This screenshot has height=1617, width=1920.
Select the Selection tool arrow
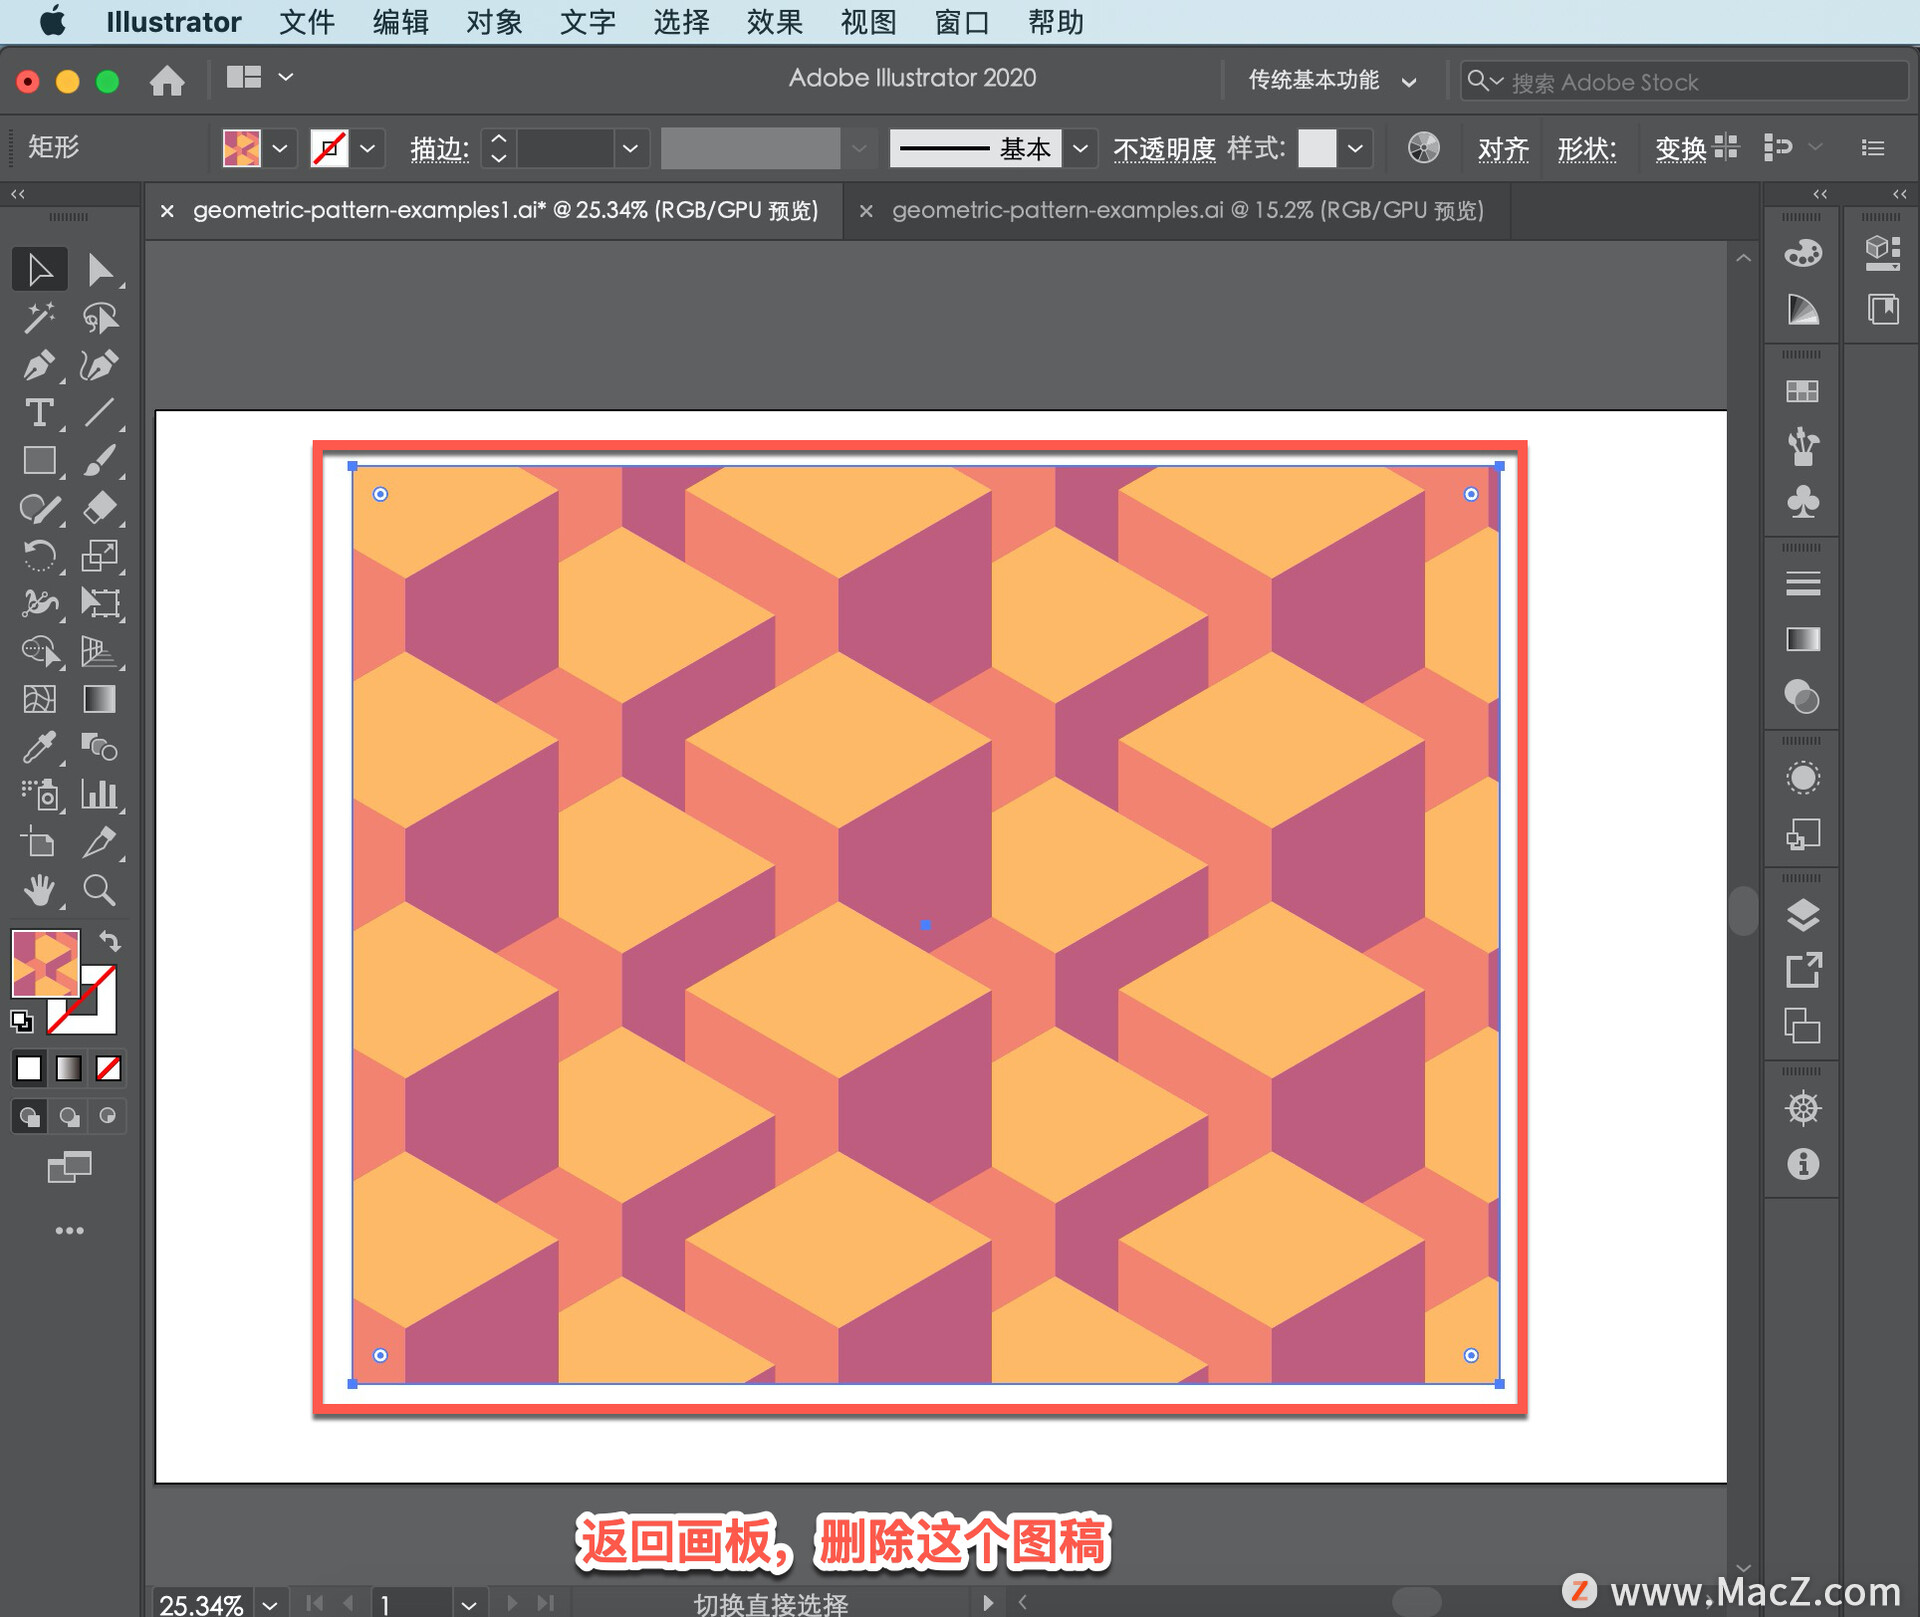click(40, 269)
